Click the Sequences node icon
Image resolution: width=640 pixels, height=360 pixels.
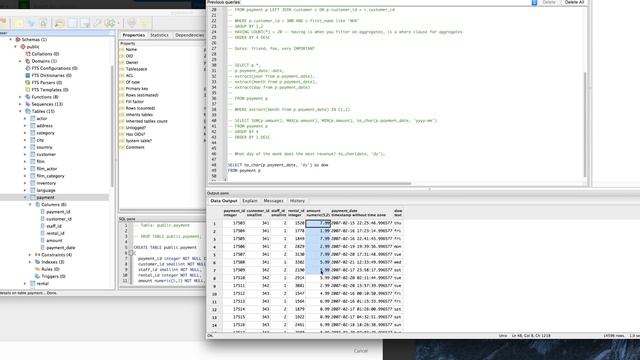[x=28, y=104]
